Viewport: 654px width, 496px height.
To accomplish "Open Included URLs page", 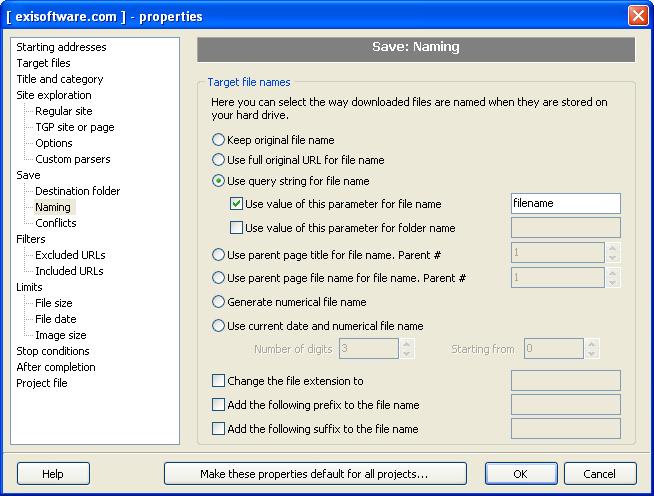I will pyautogui.click(x=69, y=271).
